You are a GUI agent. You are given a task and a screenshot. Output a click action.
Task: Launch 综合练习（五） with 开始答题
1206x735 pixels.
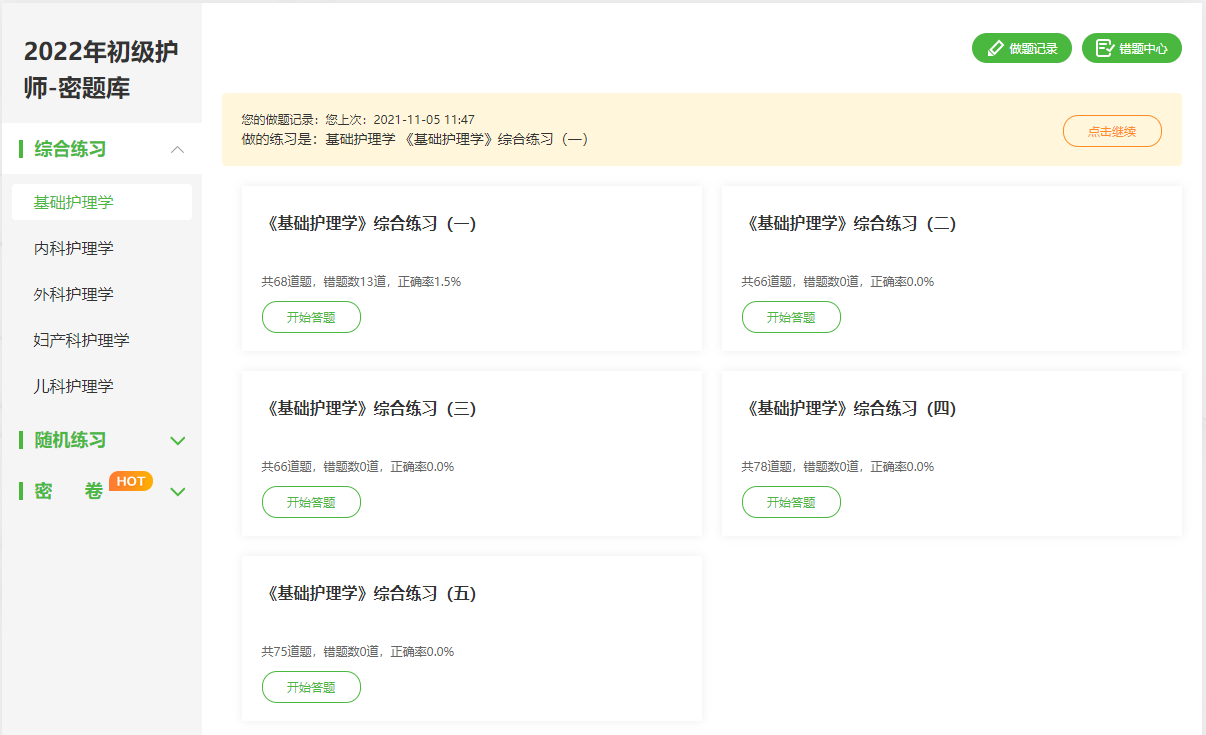pyautogui.click(x=311, y=687)
